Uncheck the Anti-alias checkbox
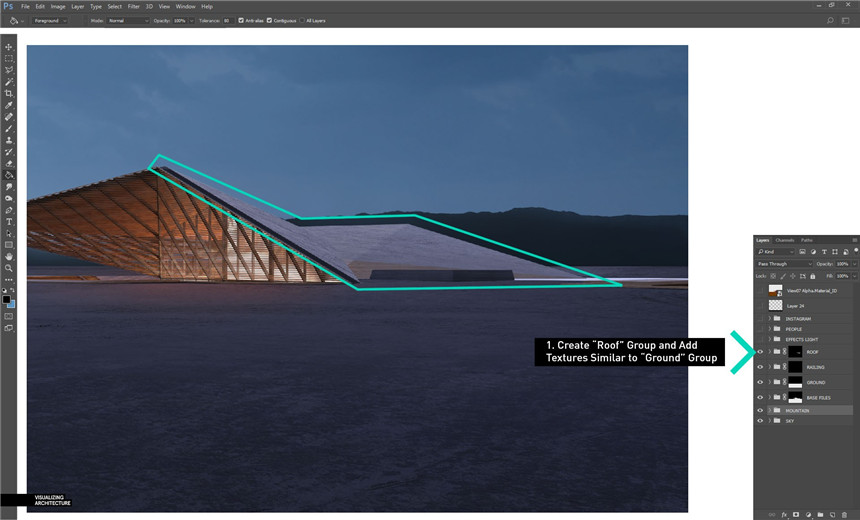The height and width of the screenshot is (520, 860). point(240,20)
